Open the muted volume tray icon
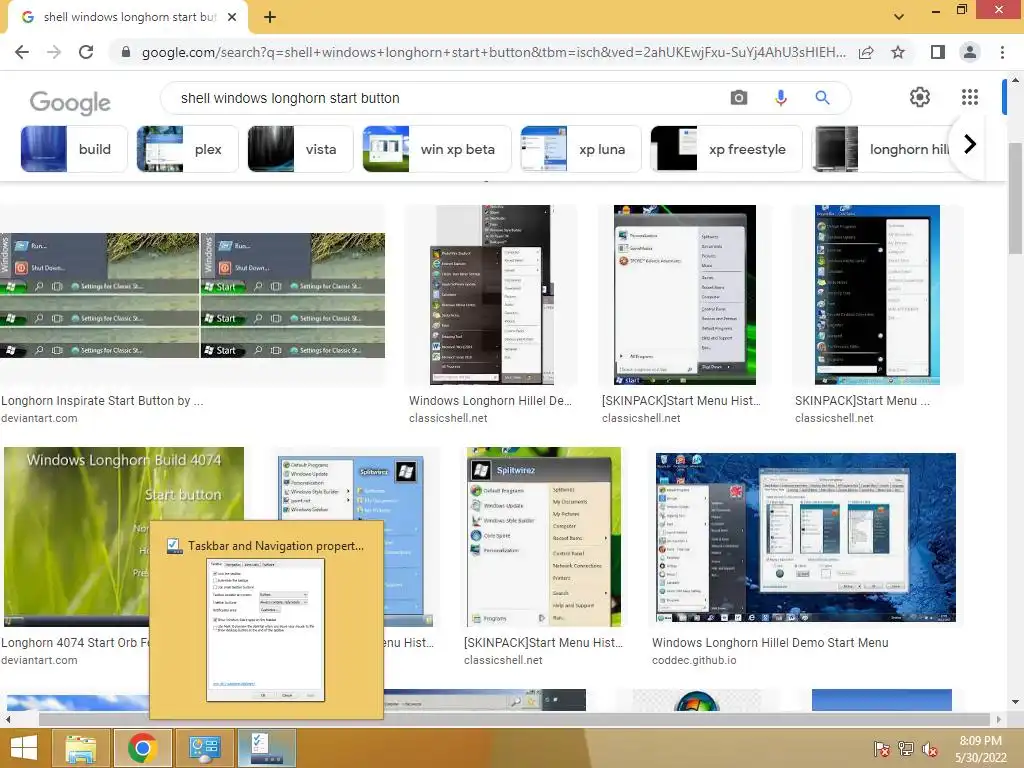 (930, 749)
